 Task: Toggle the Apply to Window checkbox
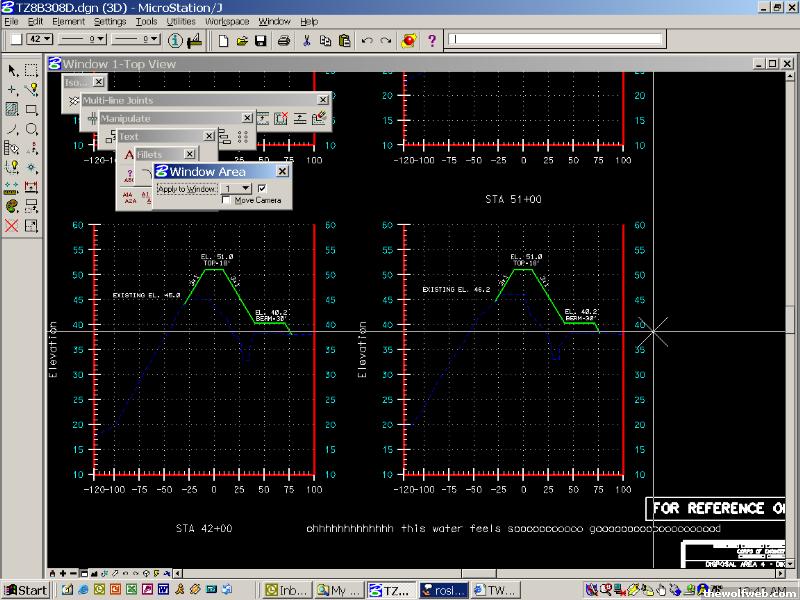pos(262,188)
